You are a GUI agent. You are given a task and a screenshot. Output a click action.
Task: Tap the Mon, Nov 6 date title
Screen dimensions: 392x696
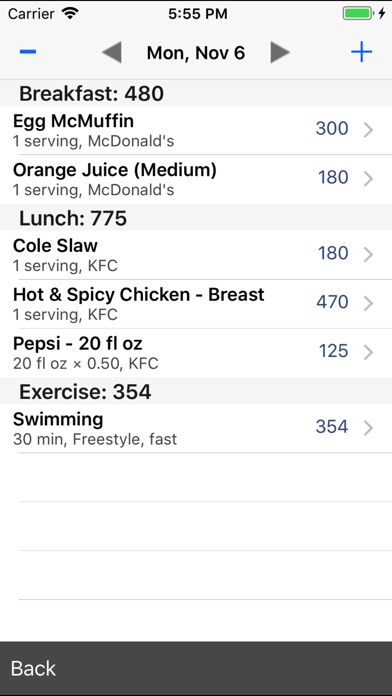point(196,53)
